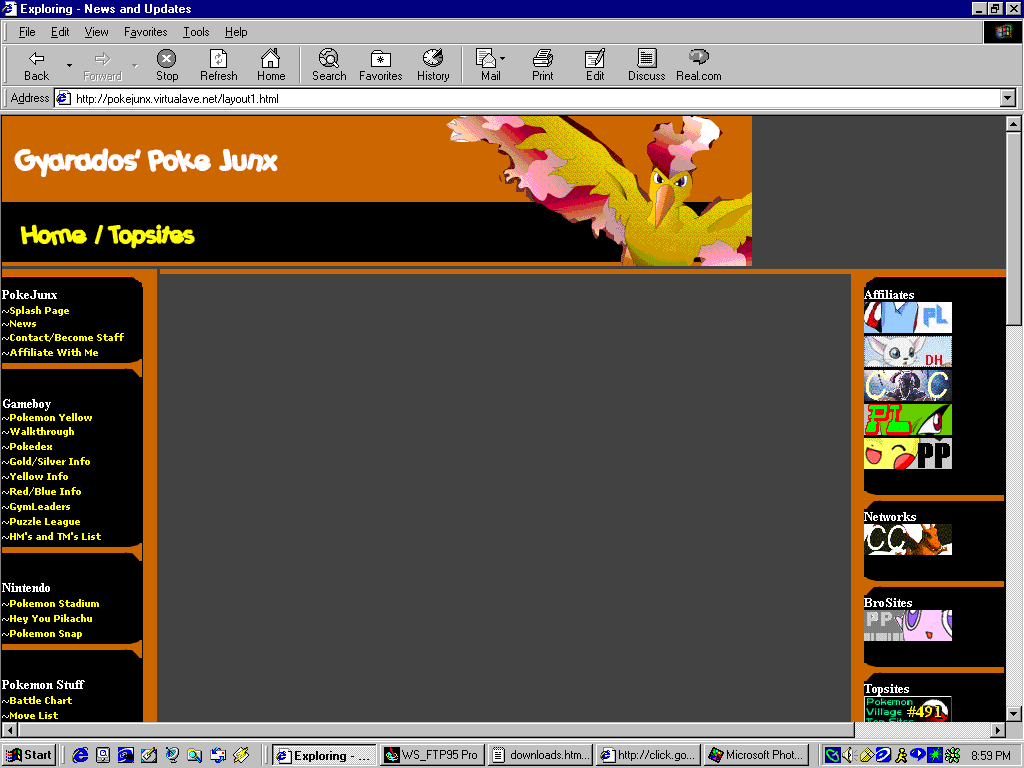Open the Favorites menu
Image resolution: width=1024 pixels, height=768 pixels.
(x=145, y=32)
